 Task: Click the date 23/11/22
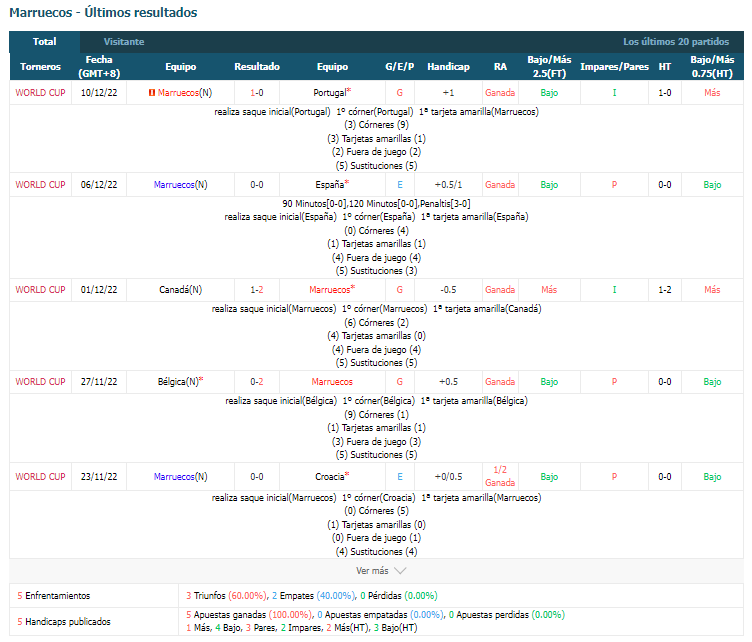point(99,477)
